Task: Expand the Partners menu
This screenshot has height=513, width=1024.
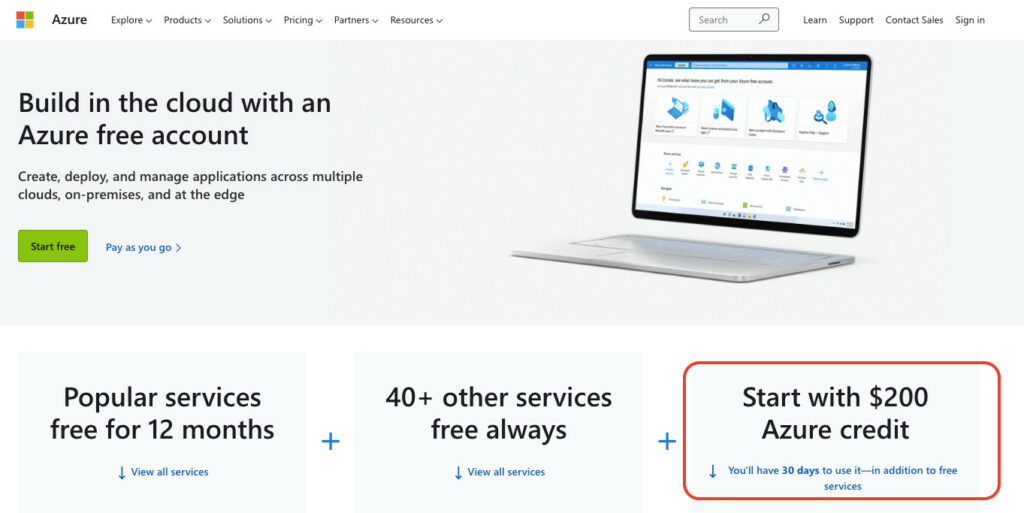Action: coord(356,20)
